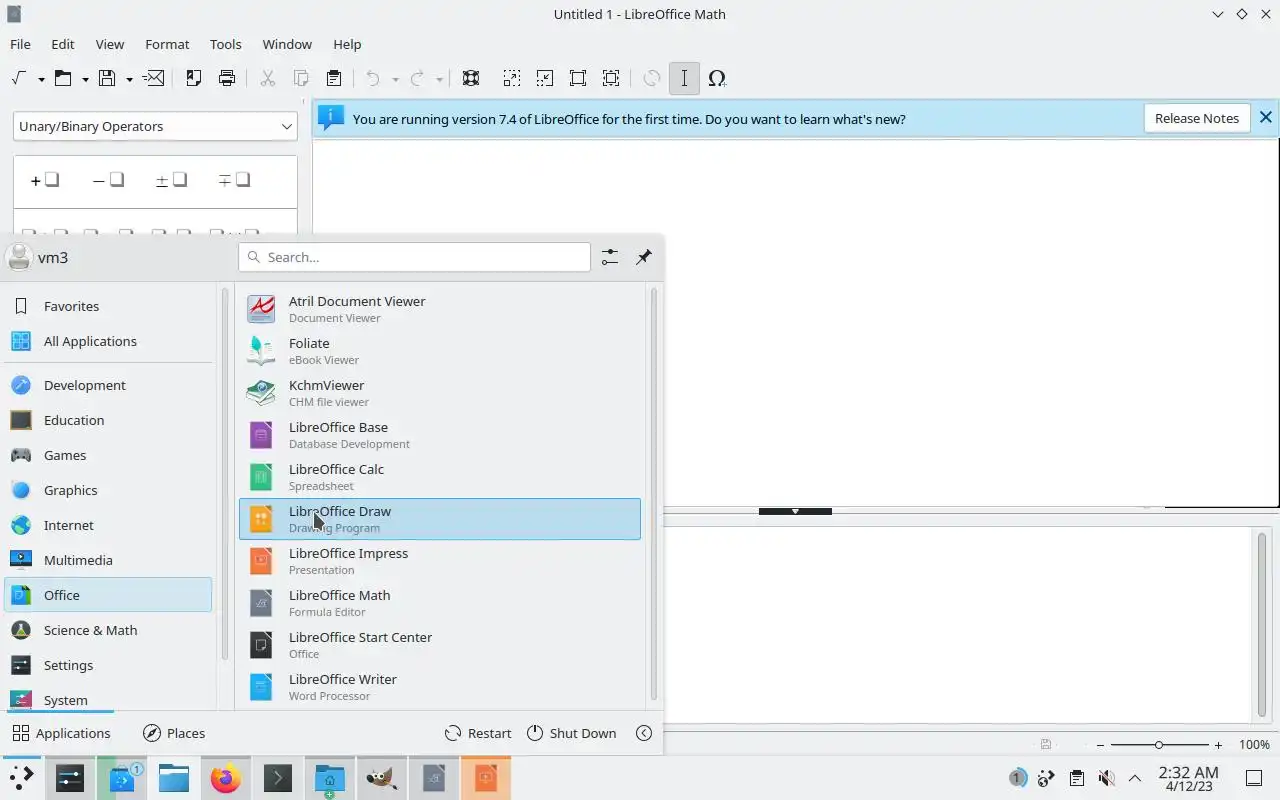Insert the minus sign operator element
The width and height of the screenshot is (1280, 800).
click(108, 180)
